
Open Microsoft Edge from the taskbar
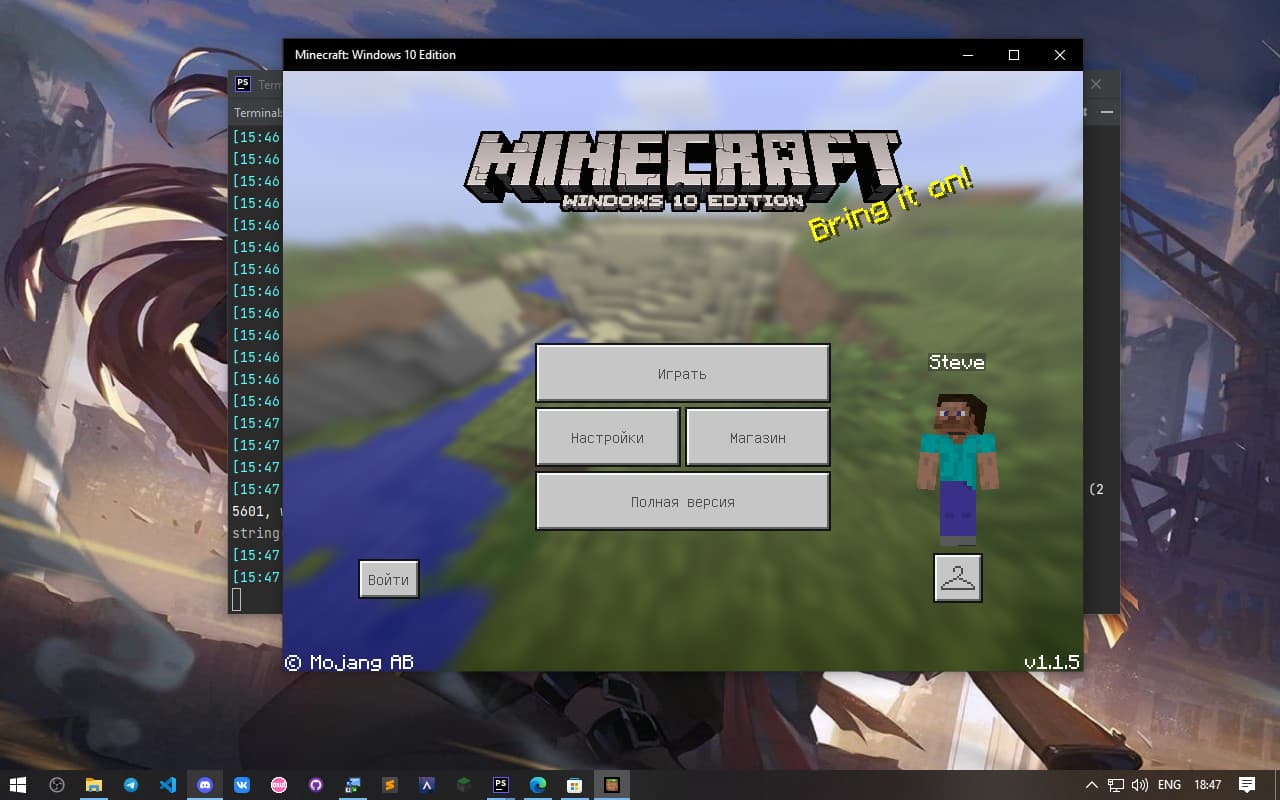pos(538,785)
